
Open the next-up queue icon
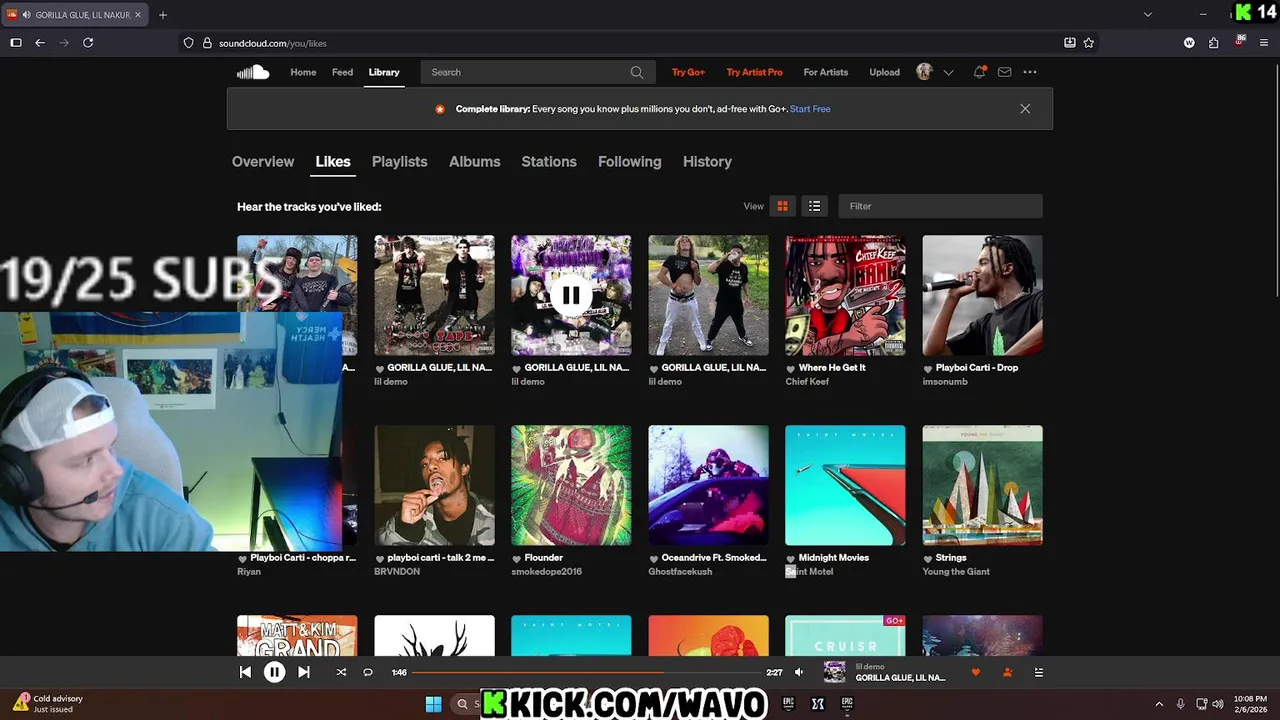tap(1039, 673)
